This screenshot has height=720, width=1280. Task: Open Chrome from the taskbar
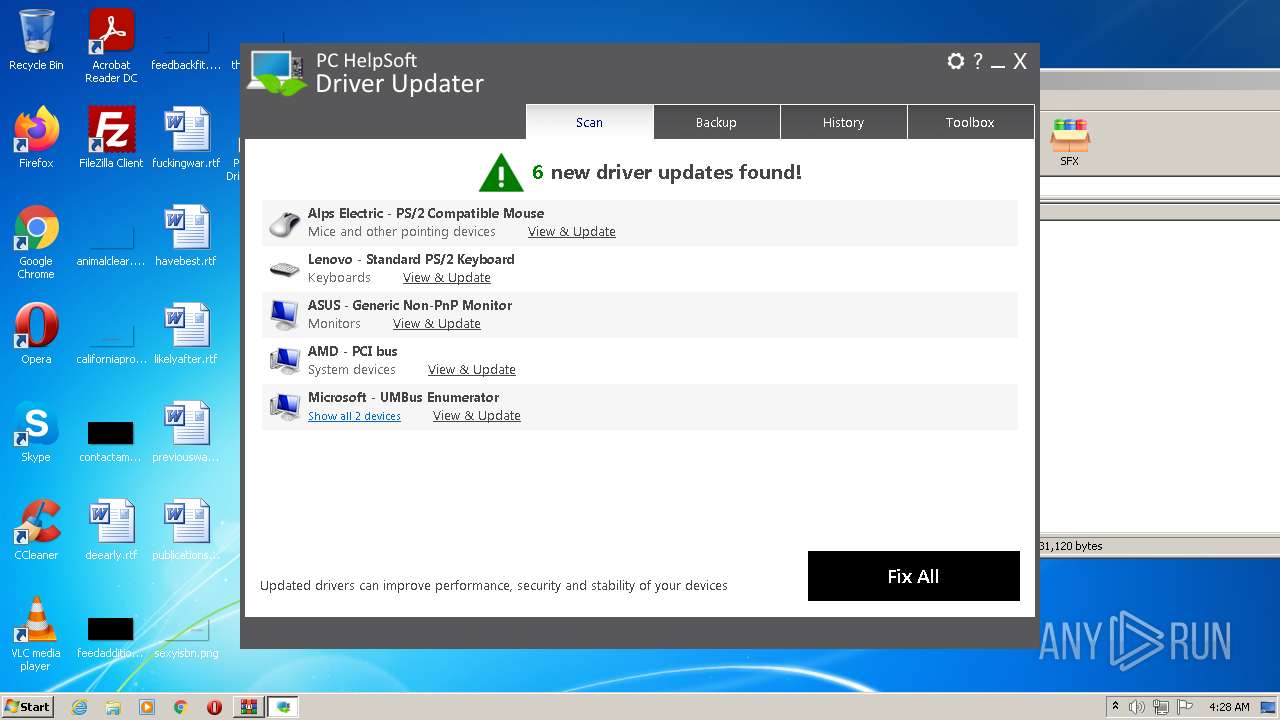coord(181,707)
